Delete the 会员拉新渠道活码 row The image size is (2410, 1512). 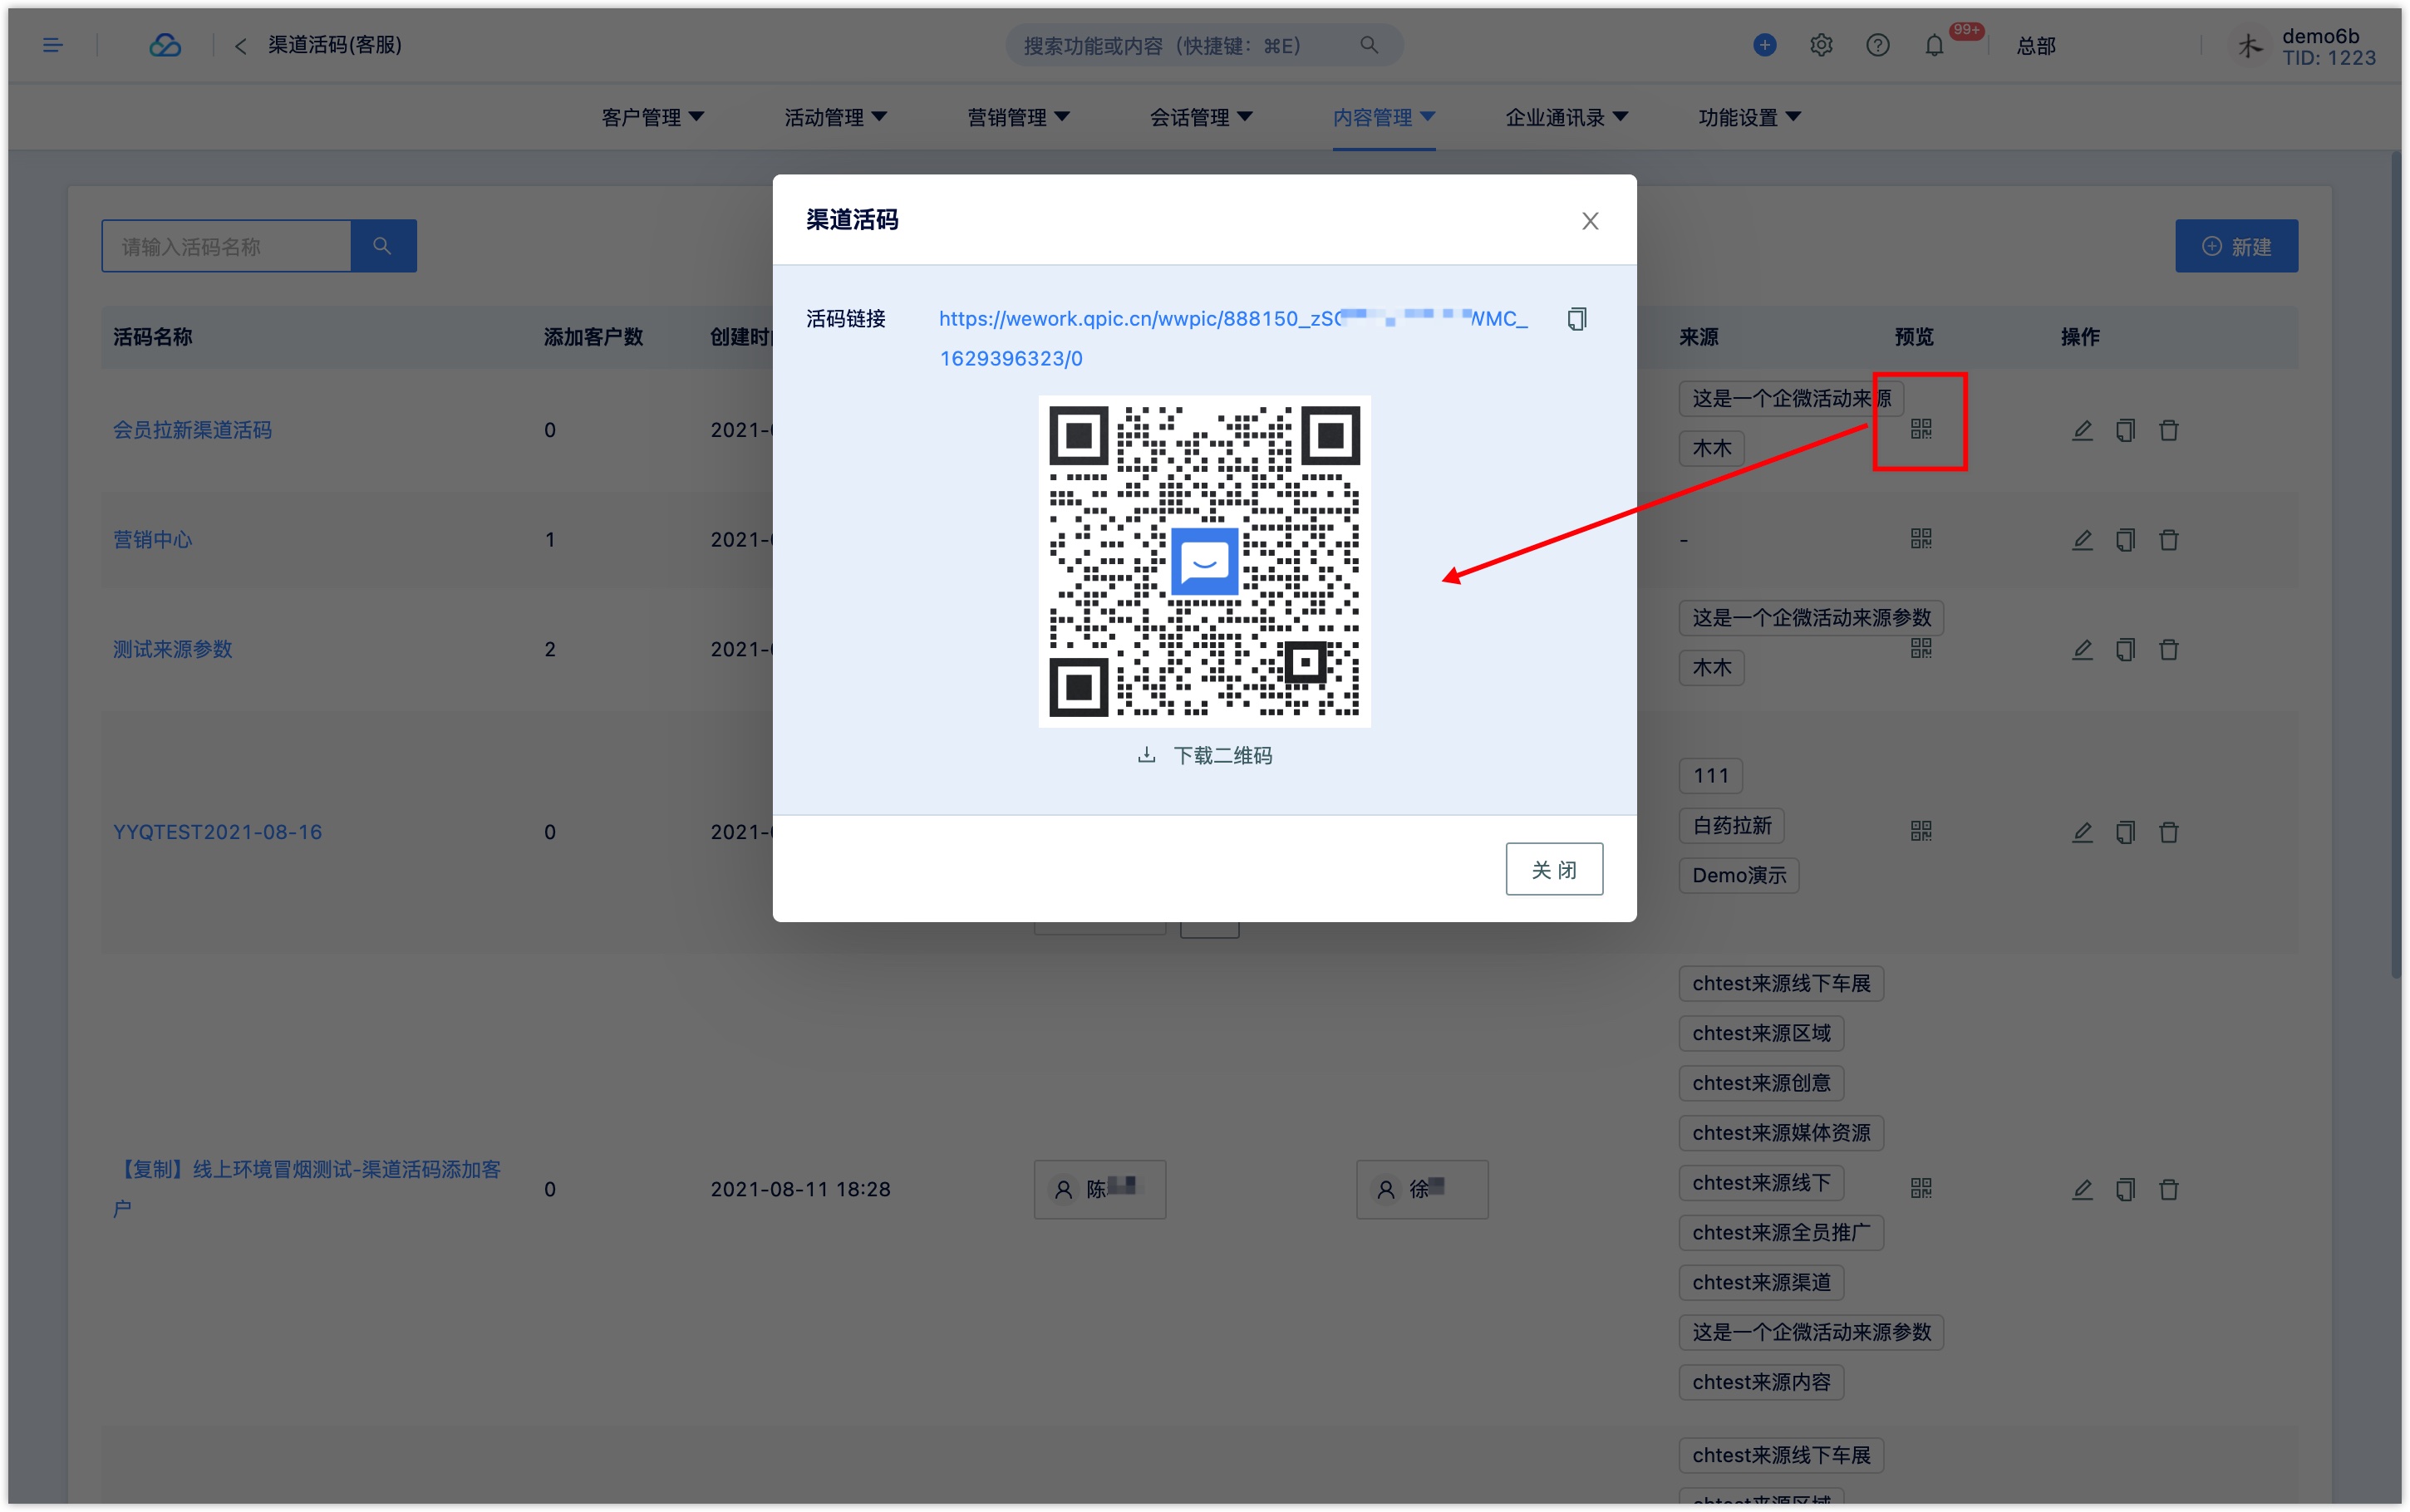[x=2168, y=430]
